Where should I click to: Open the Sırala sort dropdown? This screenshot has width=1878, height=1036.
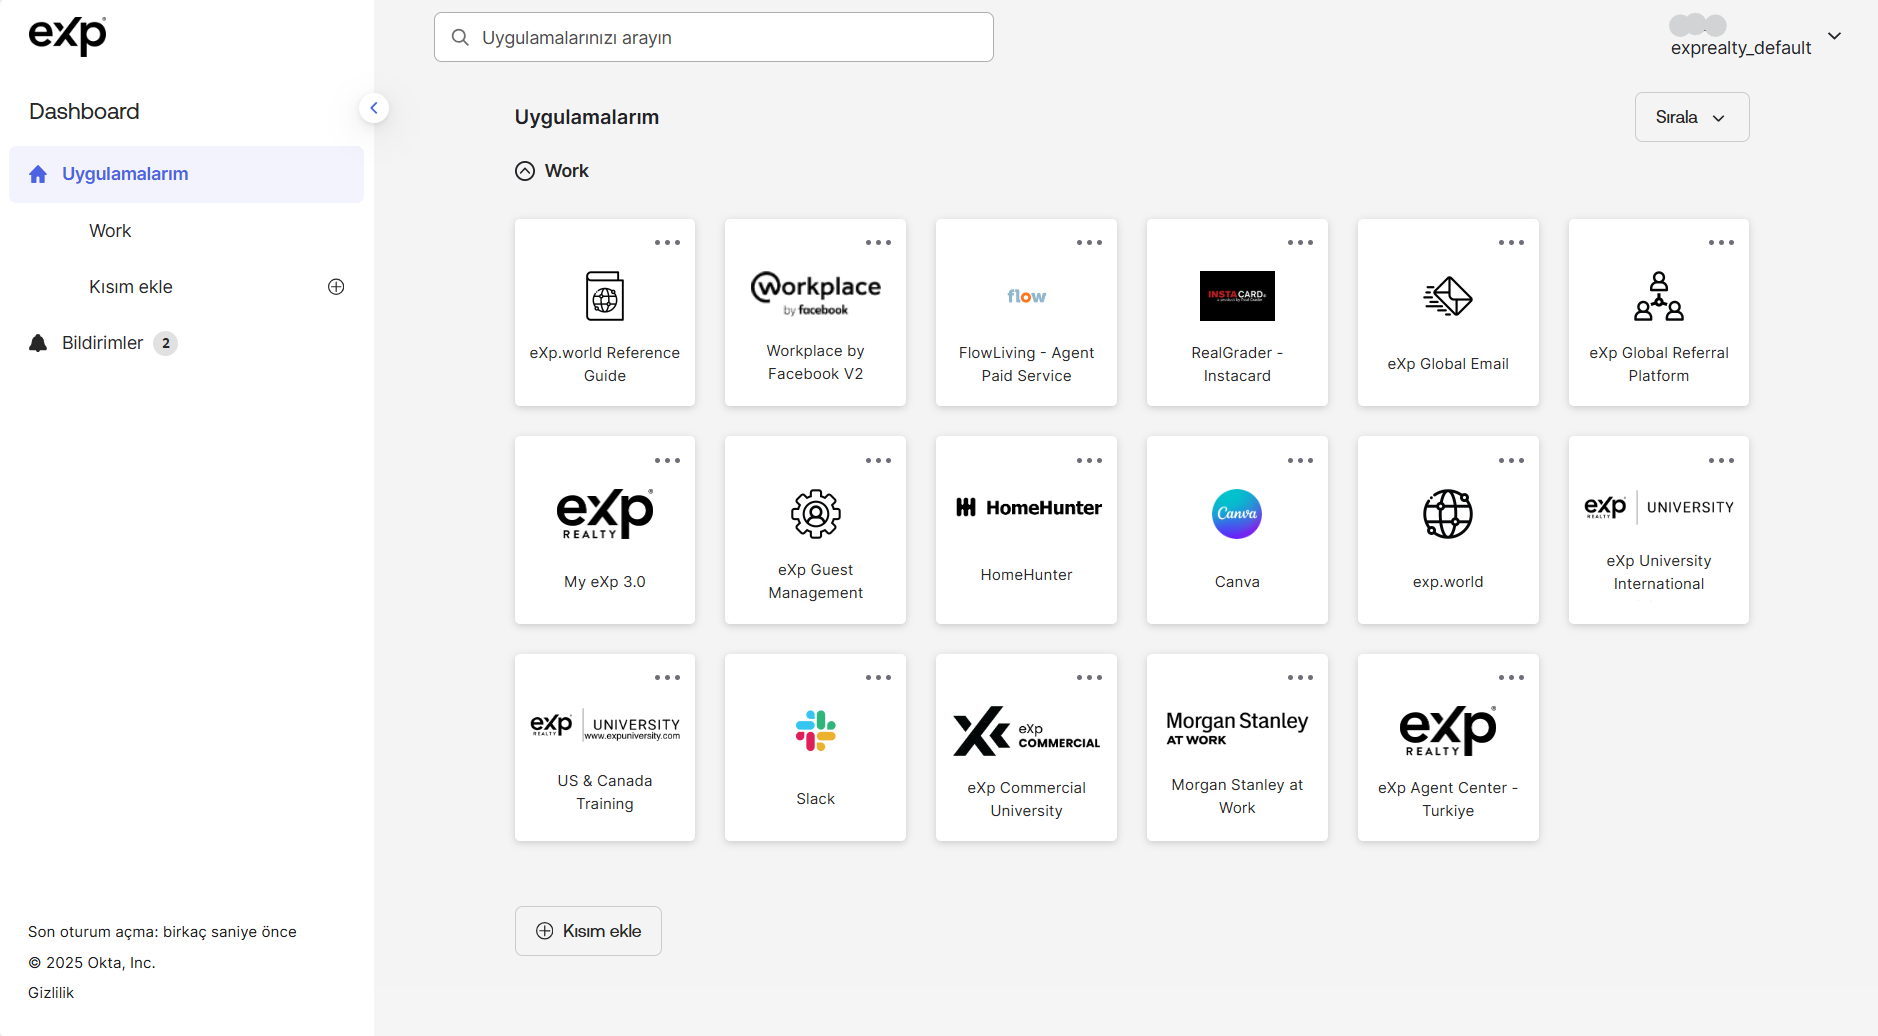1692,117
